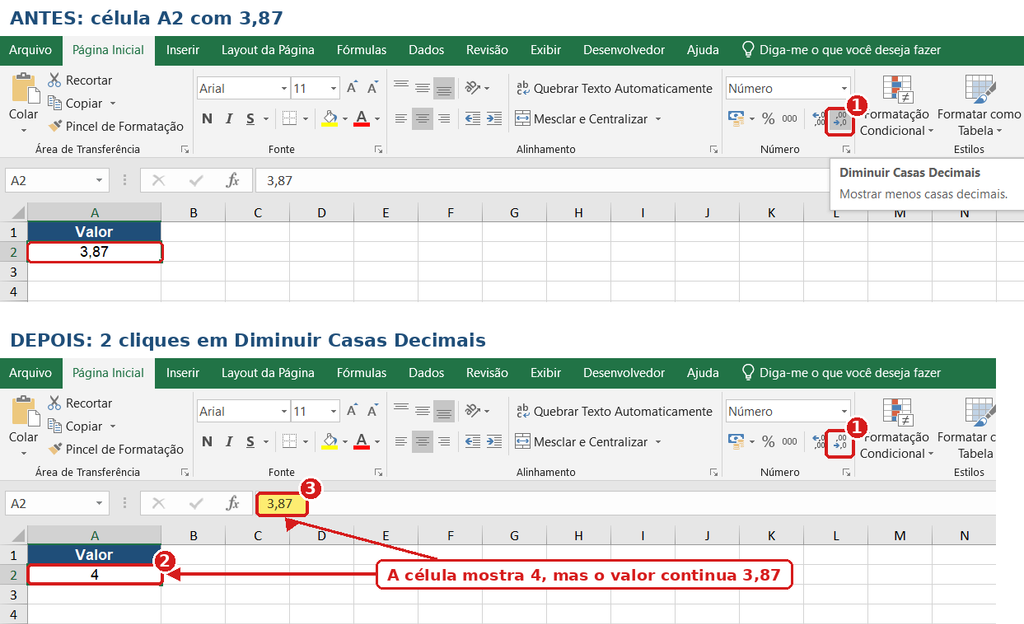Screen dimensions: 1024x624
Task: Open the Layout da Página tab in the DEPOIS ribbon
Action: point(268,373)
